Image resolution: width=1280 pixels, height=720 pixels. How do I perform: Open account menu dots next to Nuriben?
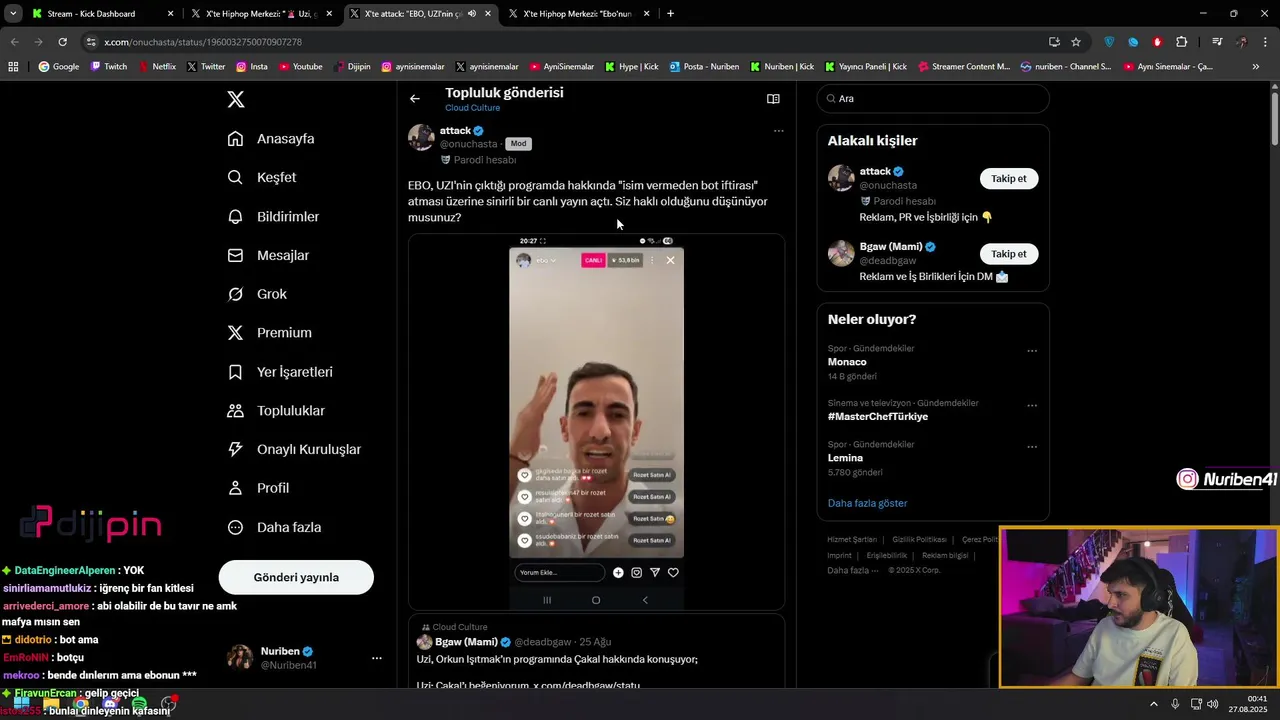(377, 658)
